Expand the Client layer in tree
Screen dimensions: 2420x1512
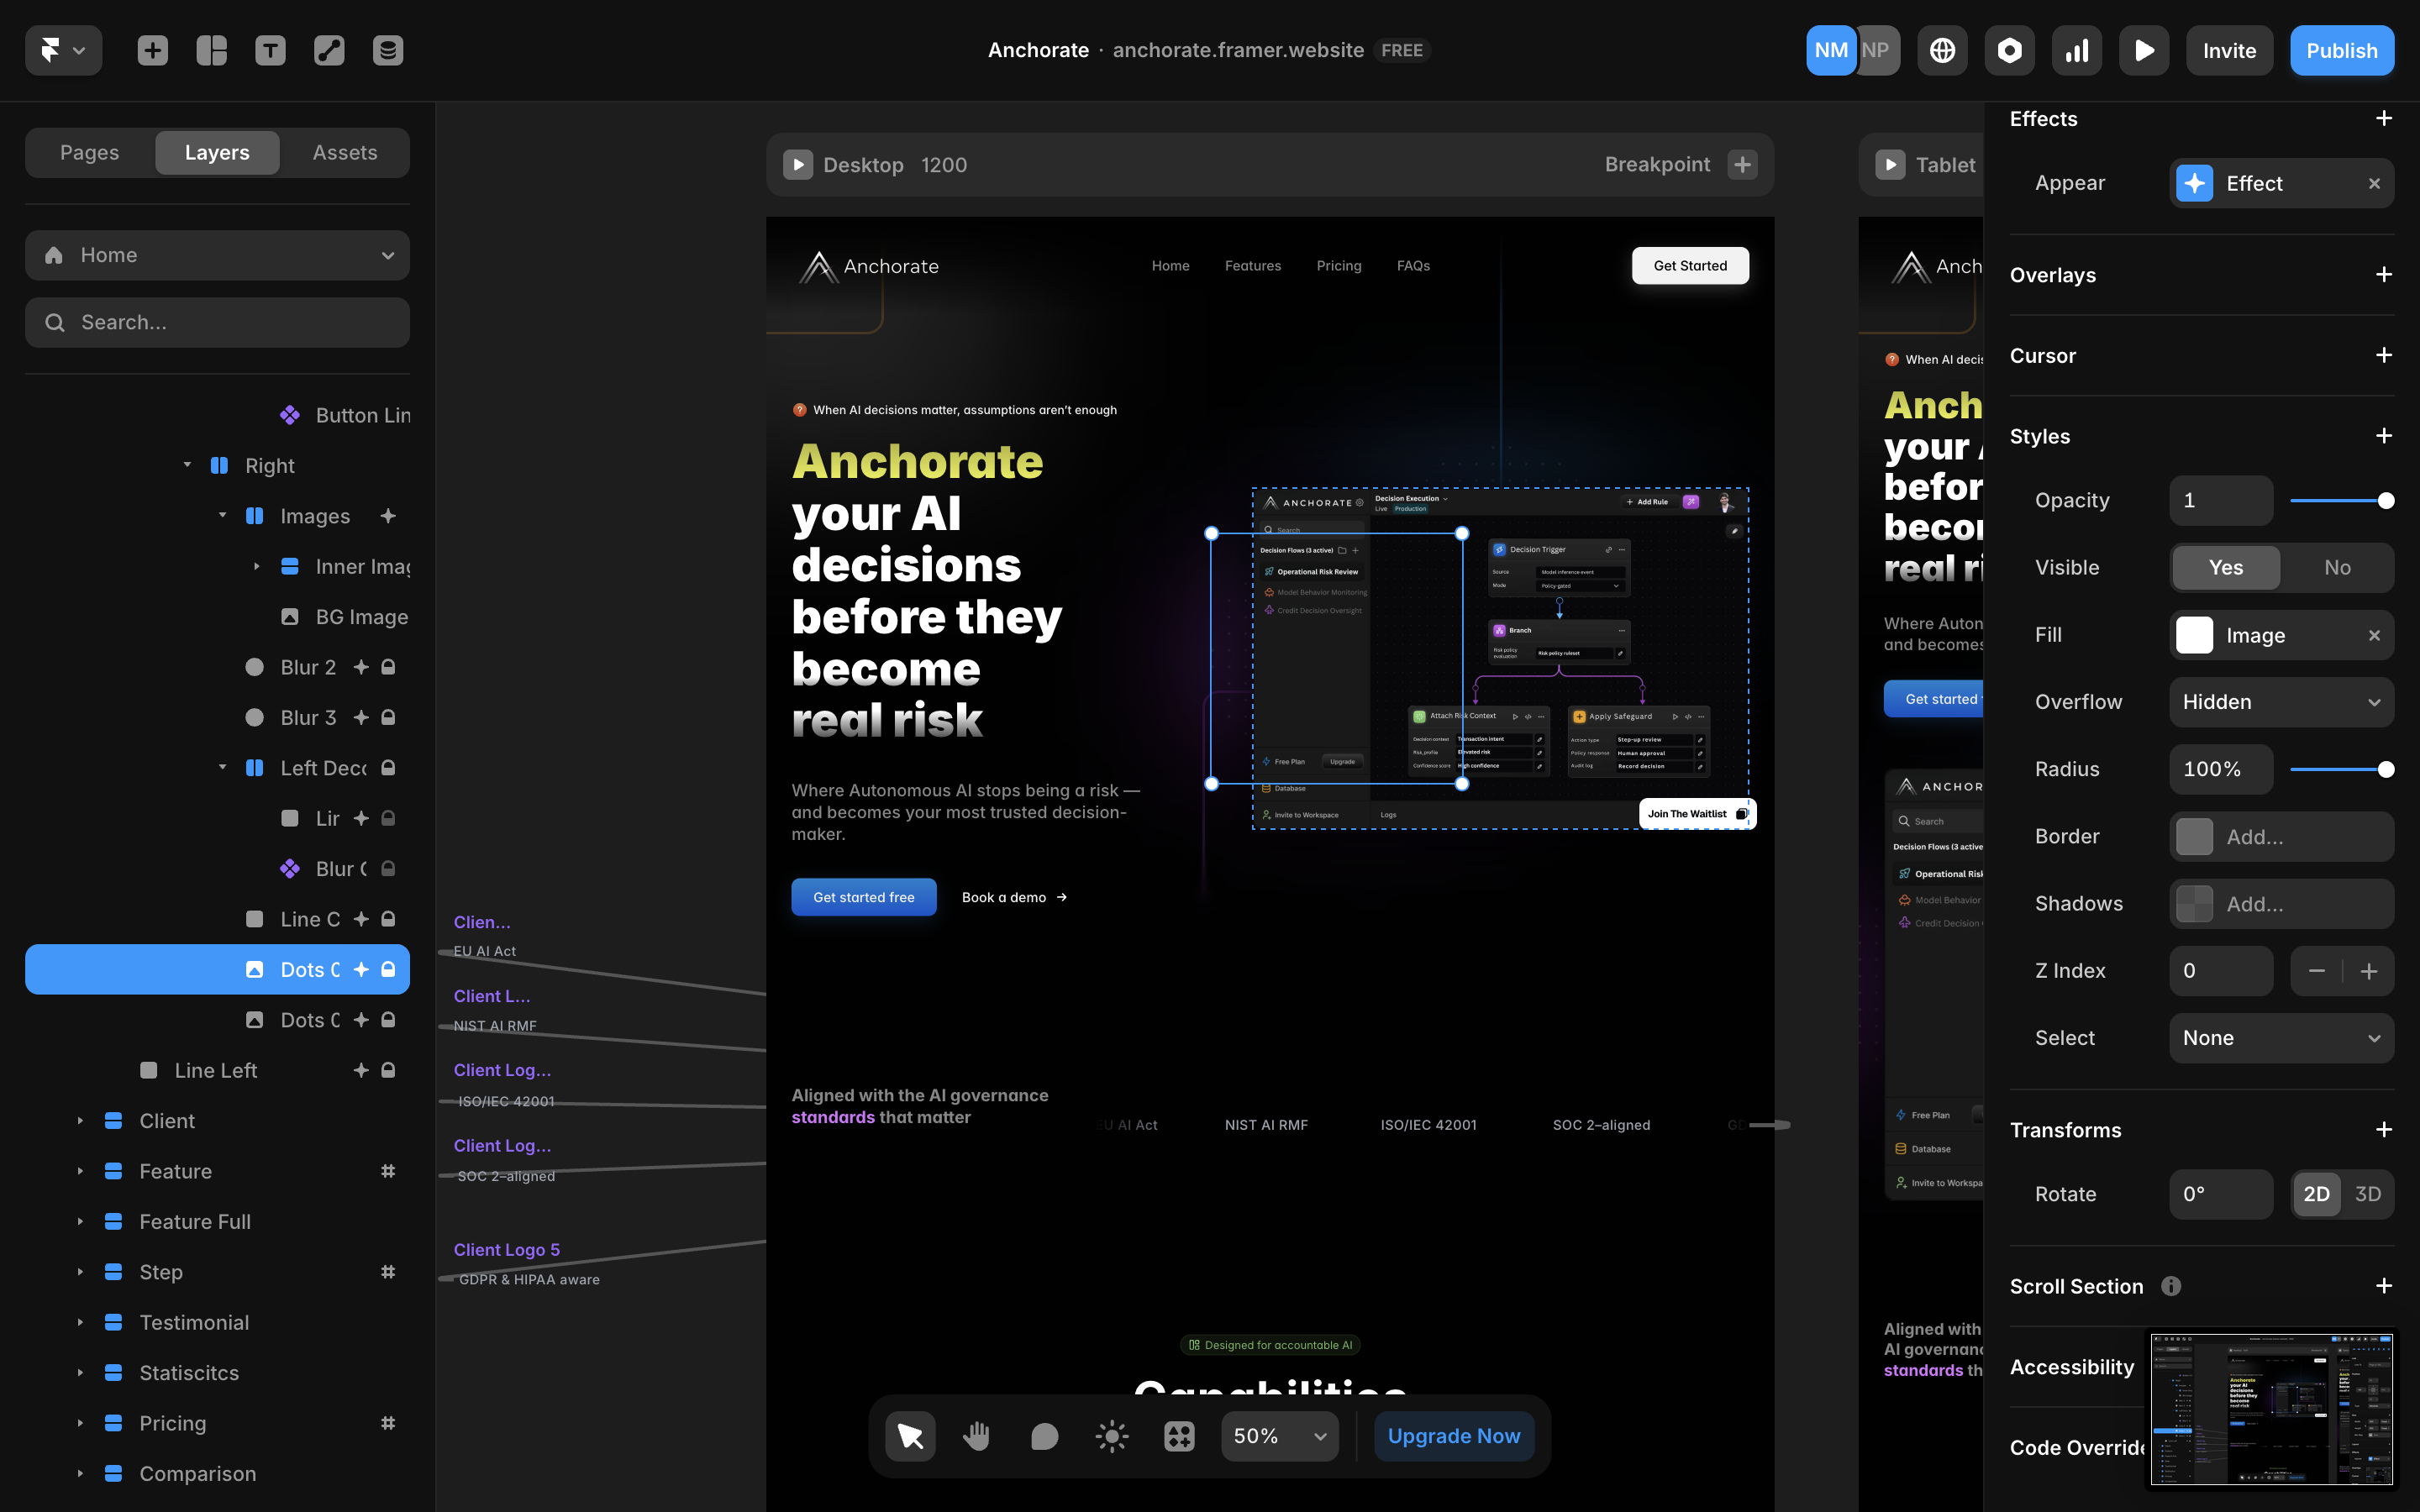click(80, 1121)
